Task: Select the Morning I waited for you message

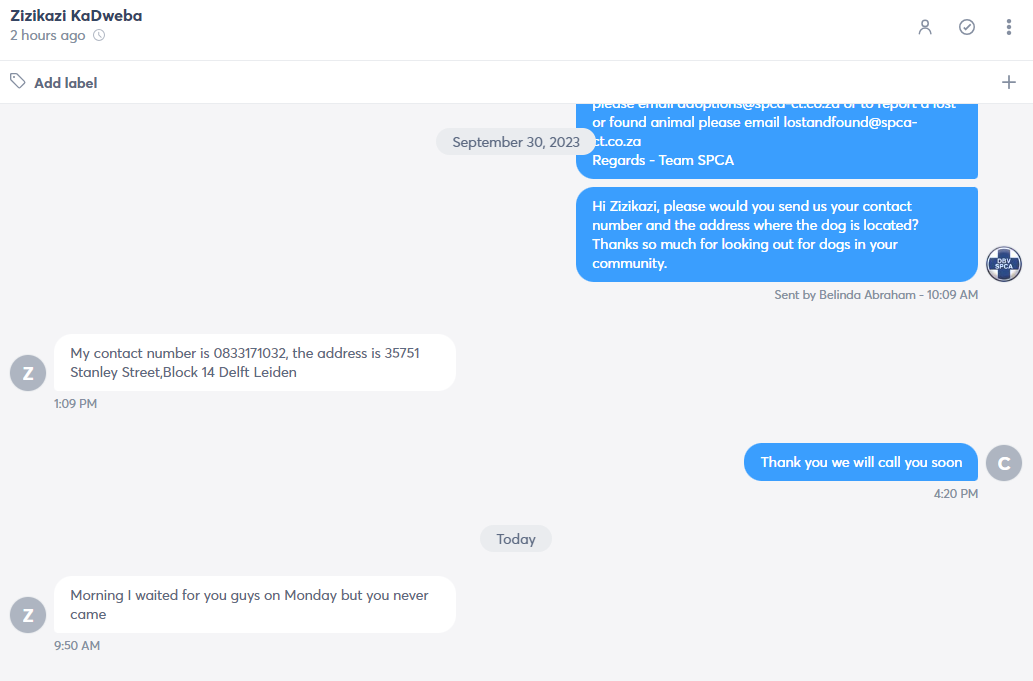Action: (255, 605)
